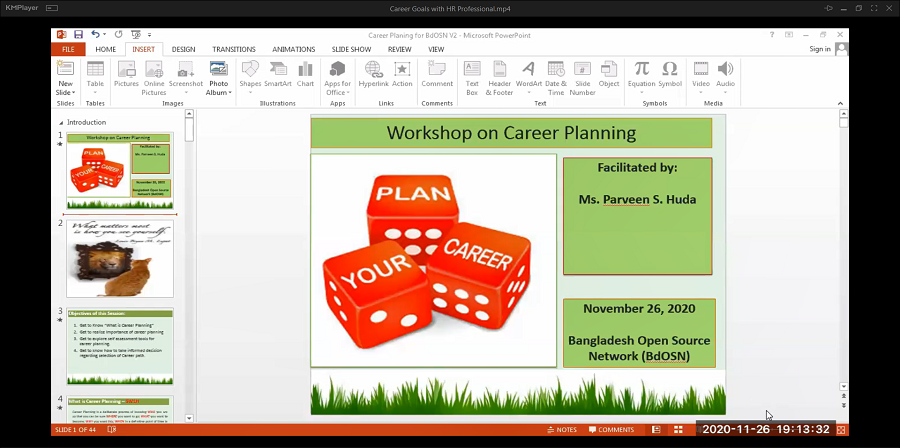This screenshot has width=900, height=448.
Task: Collapse the Introduction section
Action: pos(61,123)
